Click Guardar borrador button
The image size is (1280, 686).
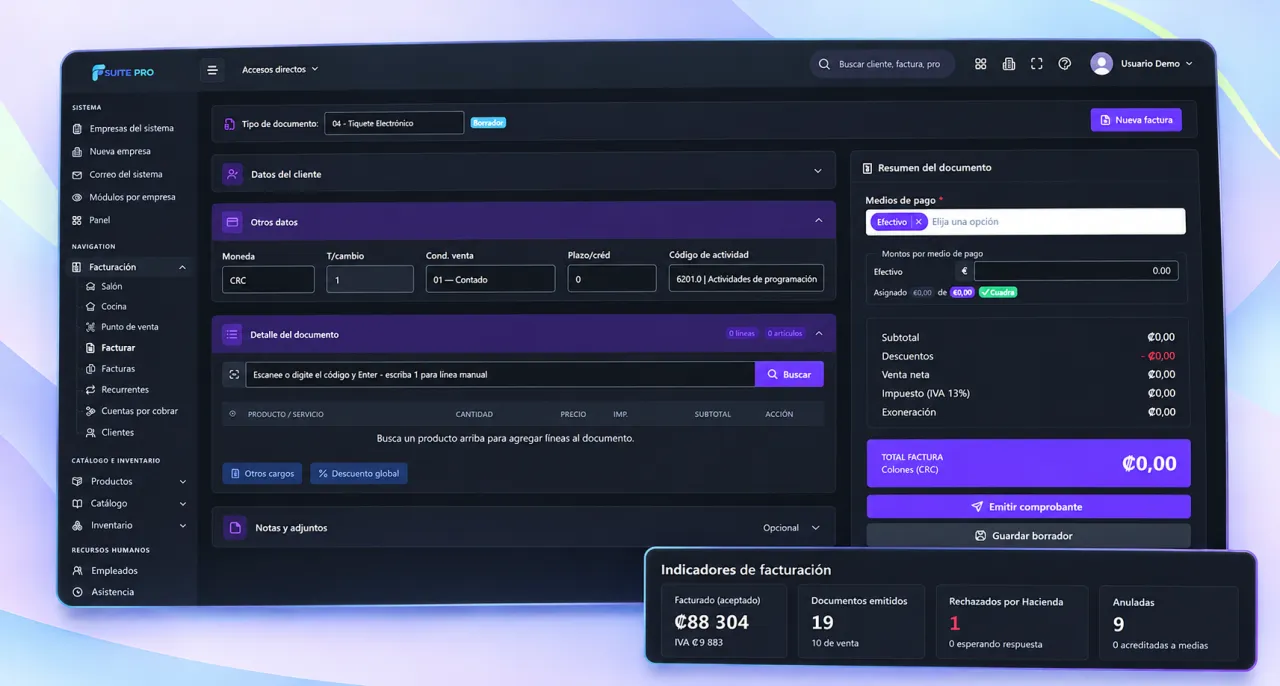pos(1028,536)
